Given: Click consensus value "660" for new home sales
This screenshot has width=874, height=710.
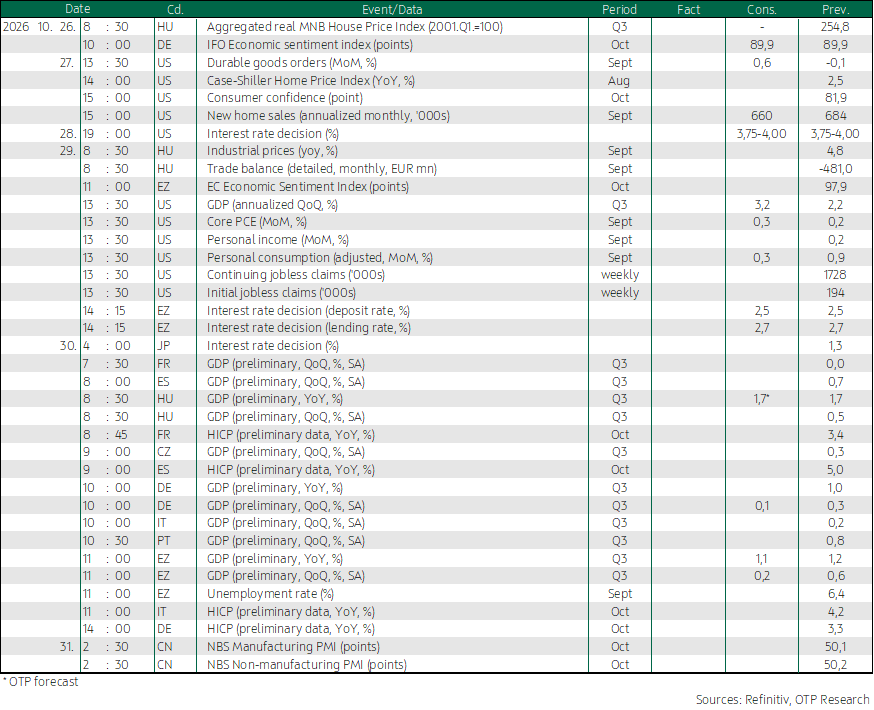Looking at the screenshot, I should 761,115.
